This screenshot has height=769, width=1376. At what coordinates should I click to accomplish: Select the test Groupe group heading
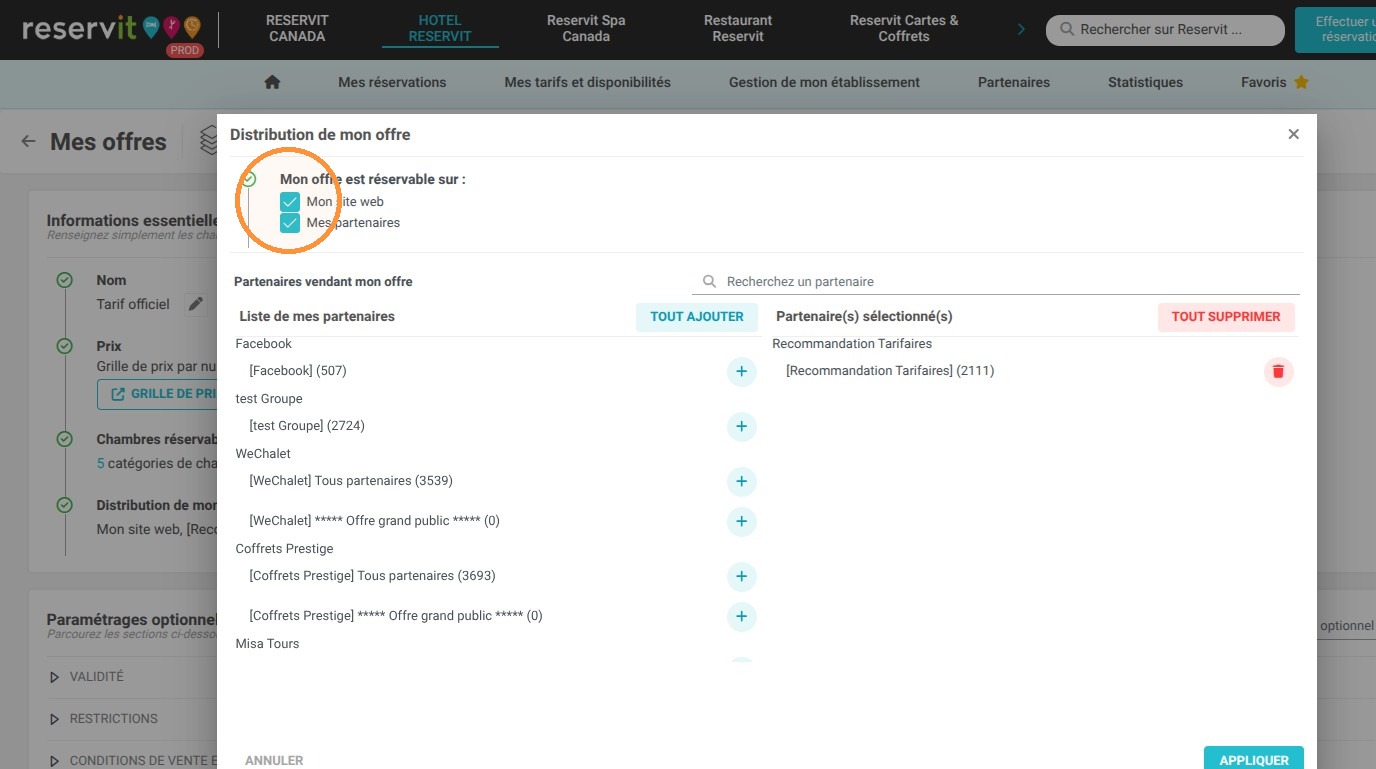point(269,399)
